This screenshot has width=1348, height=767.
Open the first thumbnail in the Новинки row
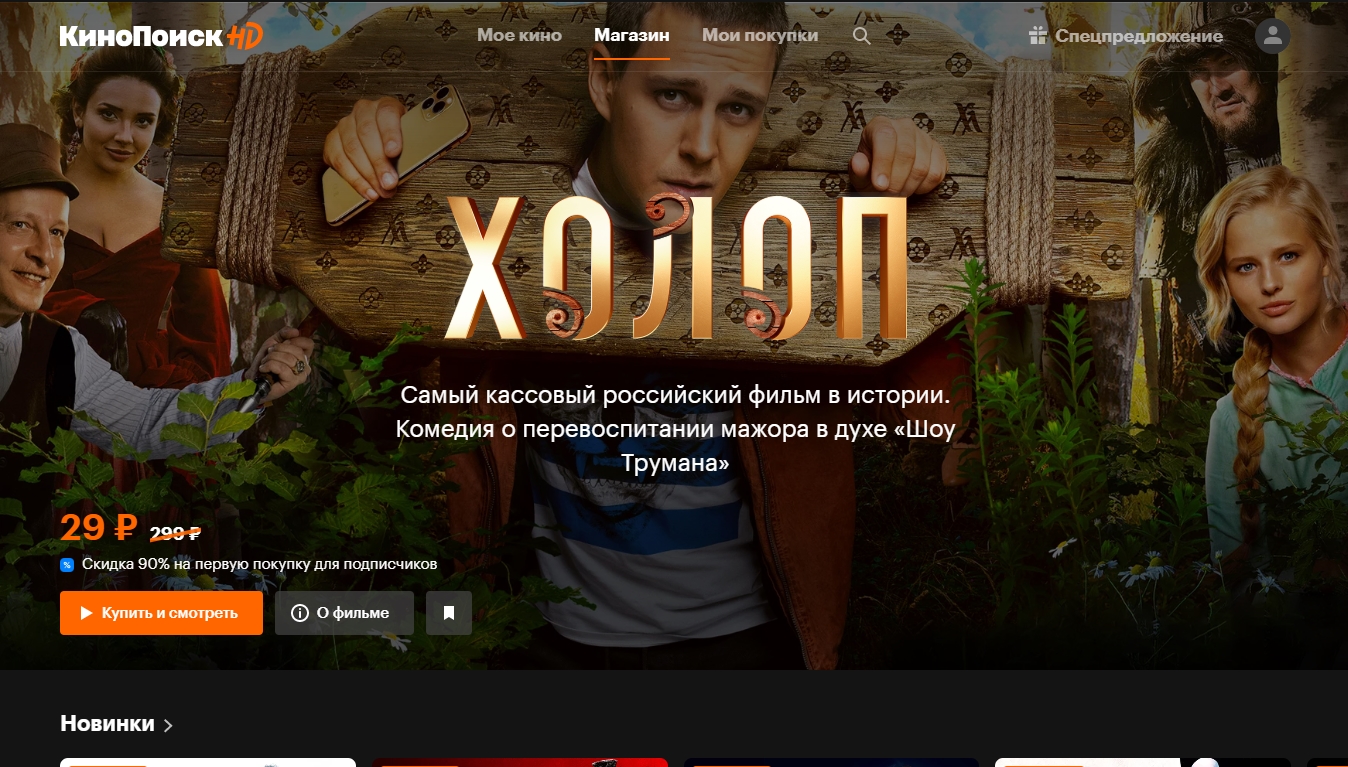click(208, 762)
